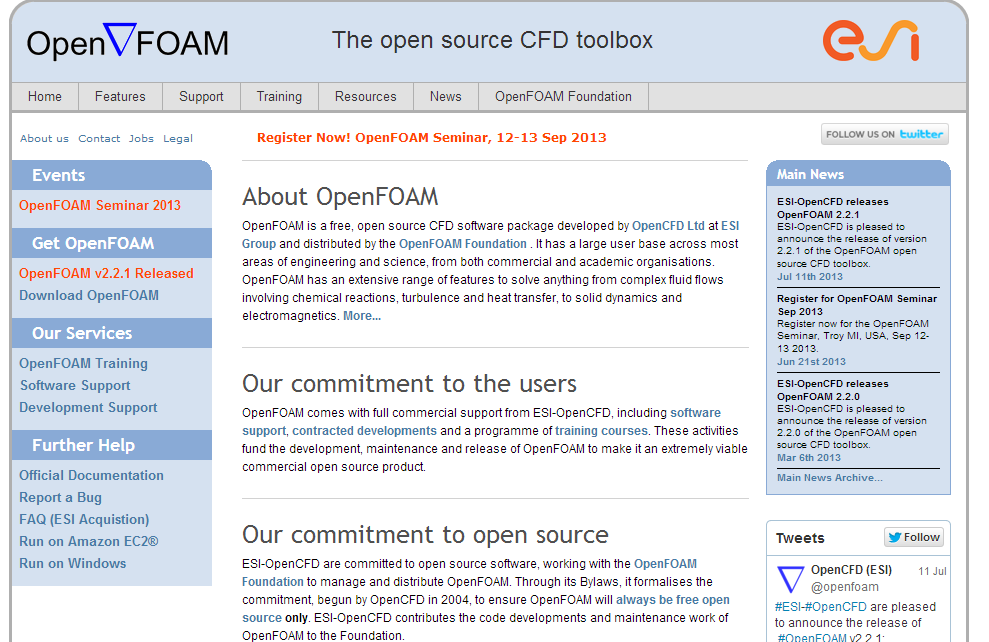
Task: Open the Resources menu item
Action: [365, 96]
